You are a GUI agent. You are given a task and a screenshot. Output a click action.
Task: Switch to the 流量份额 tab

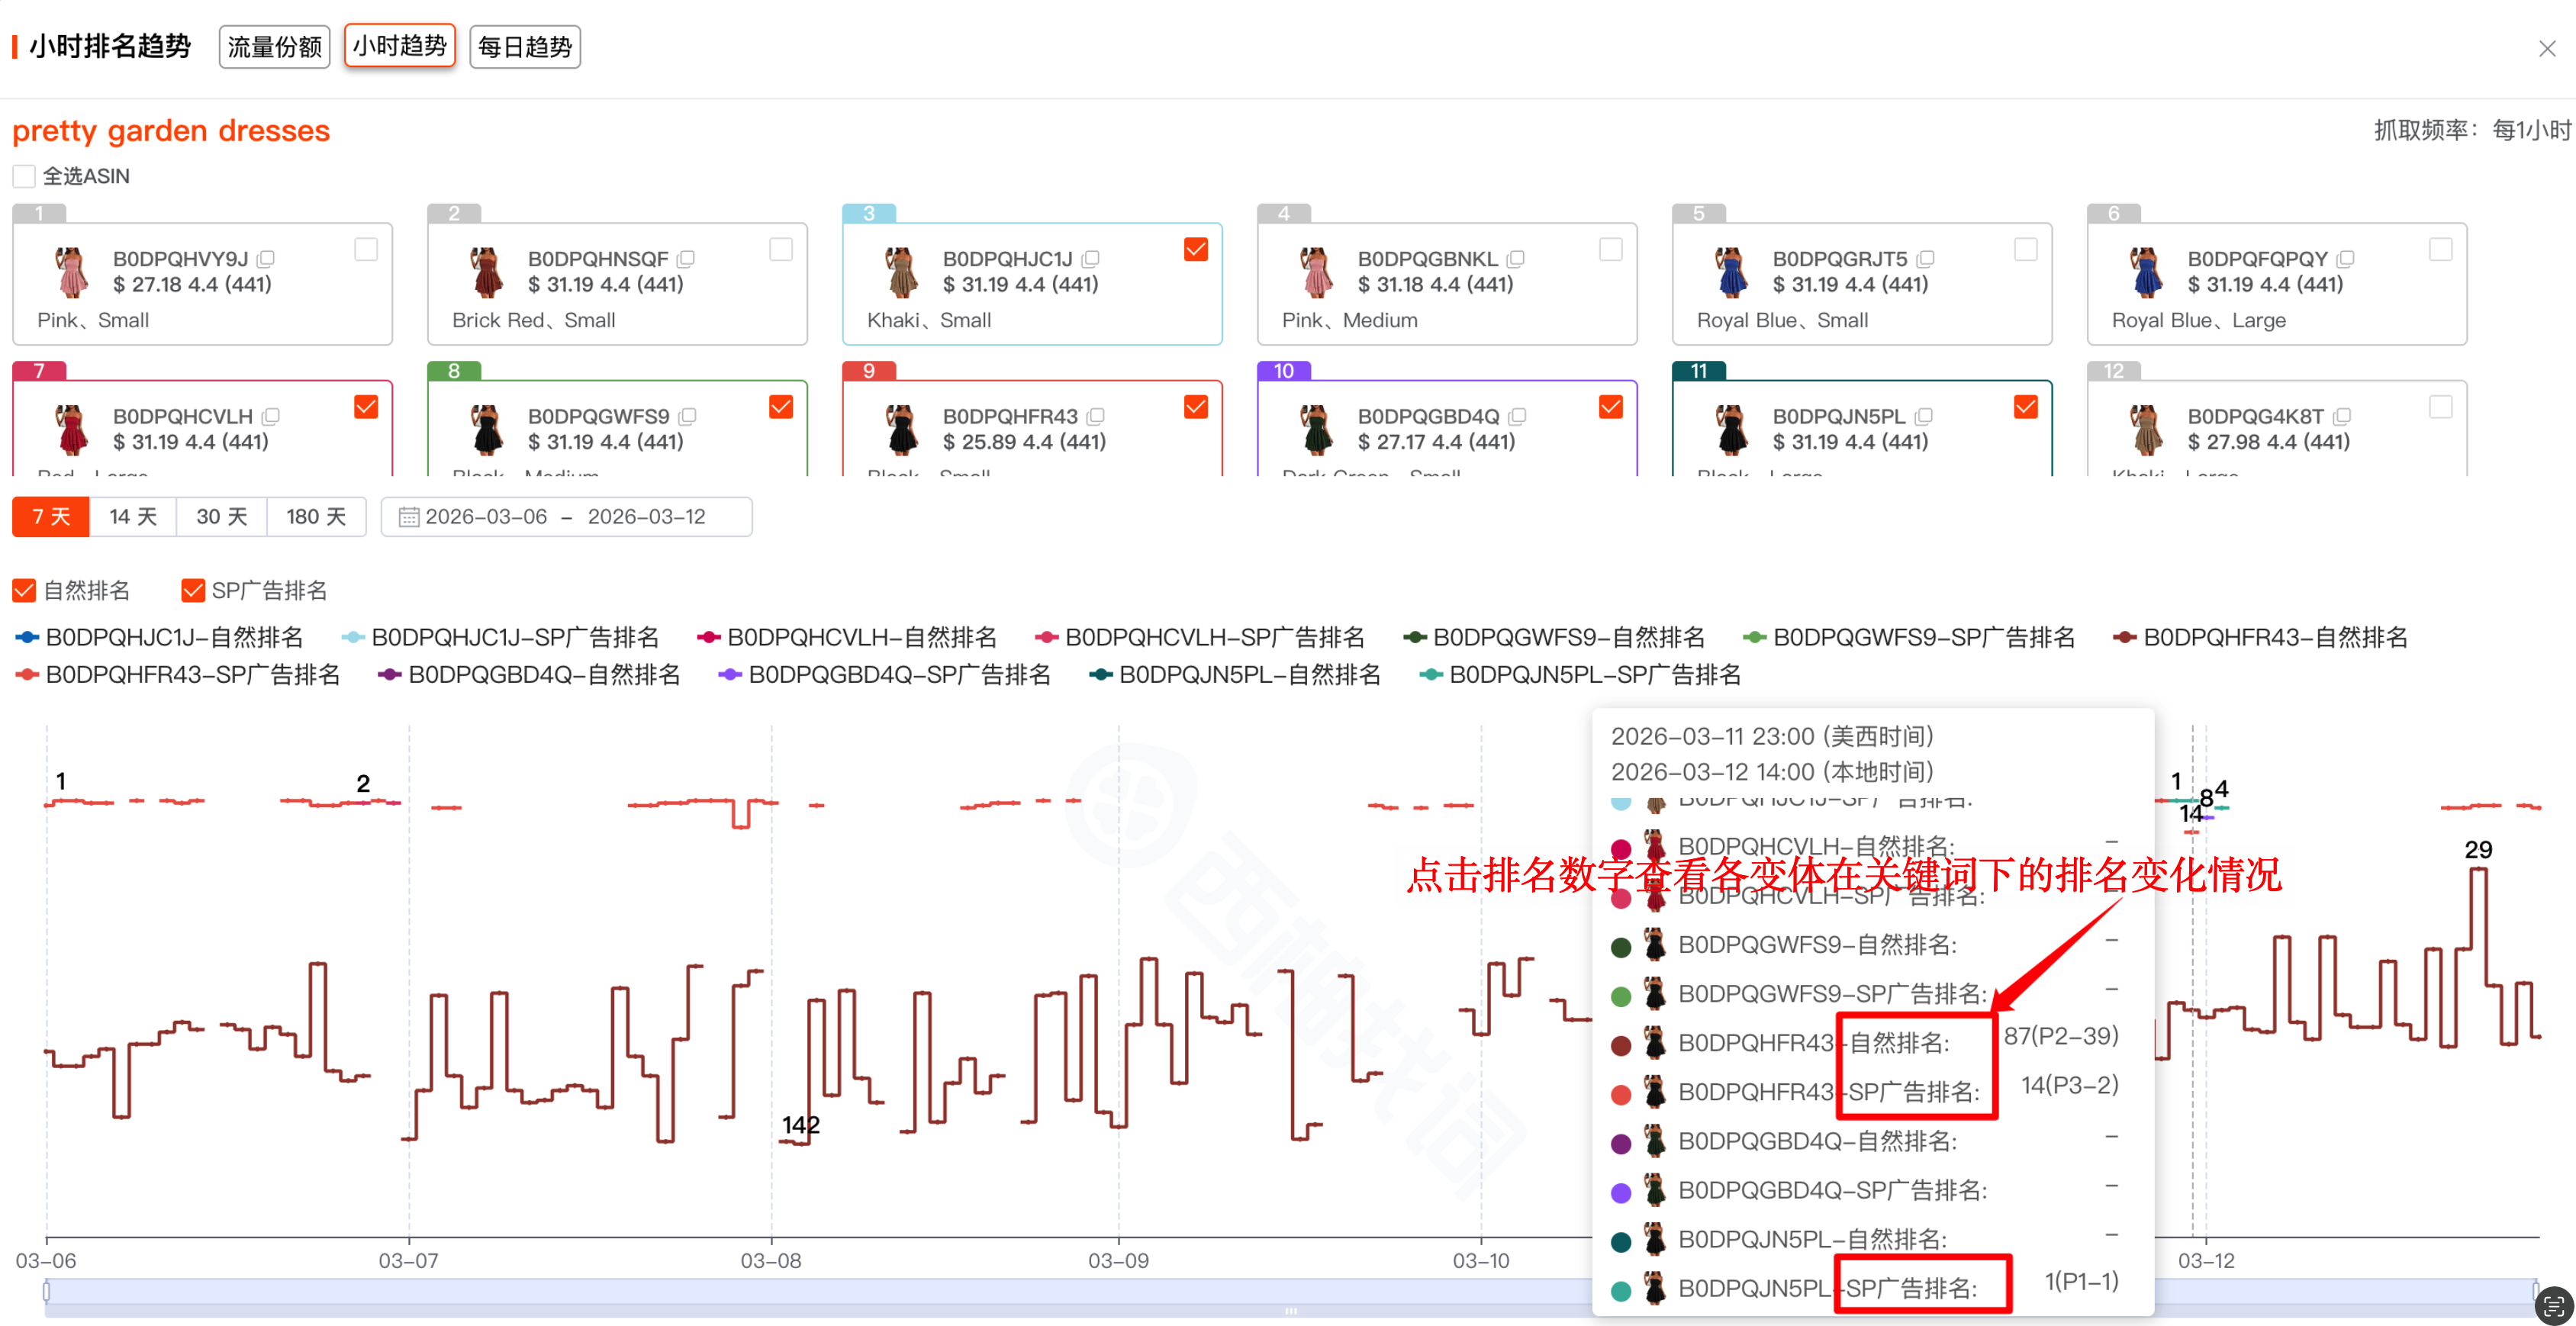[274, 47]
